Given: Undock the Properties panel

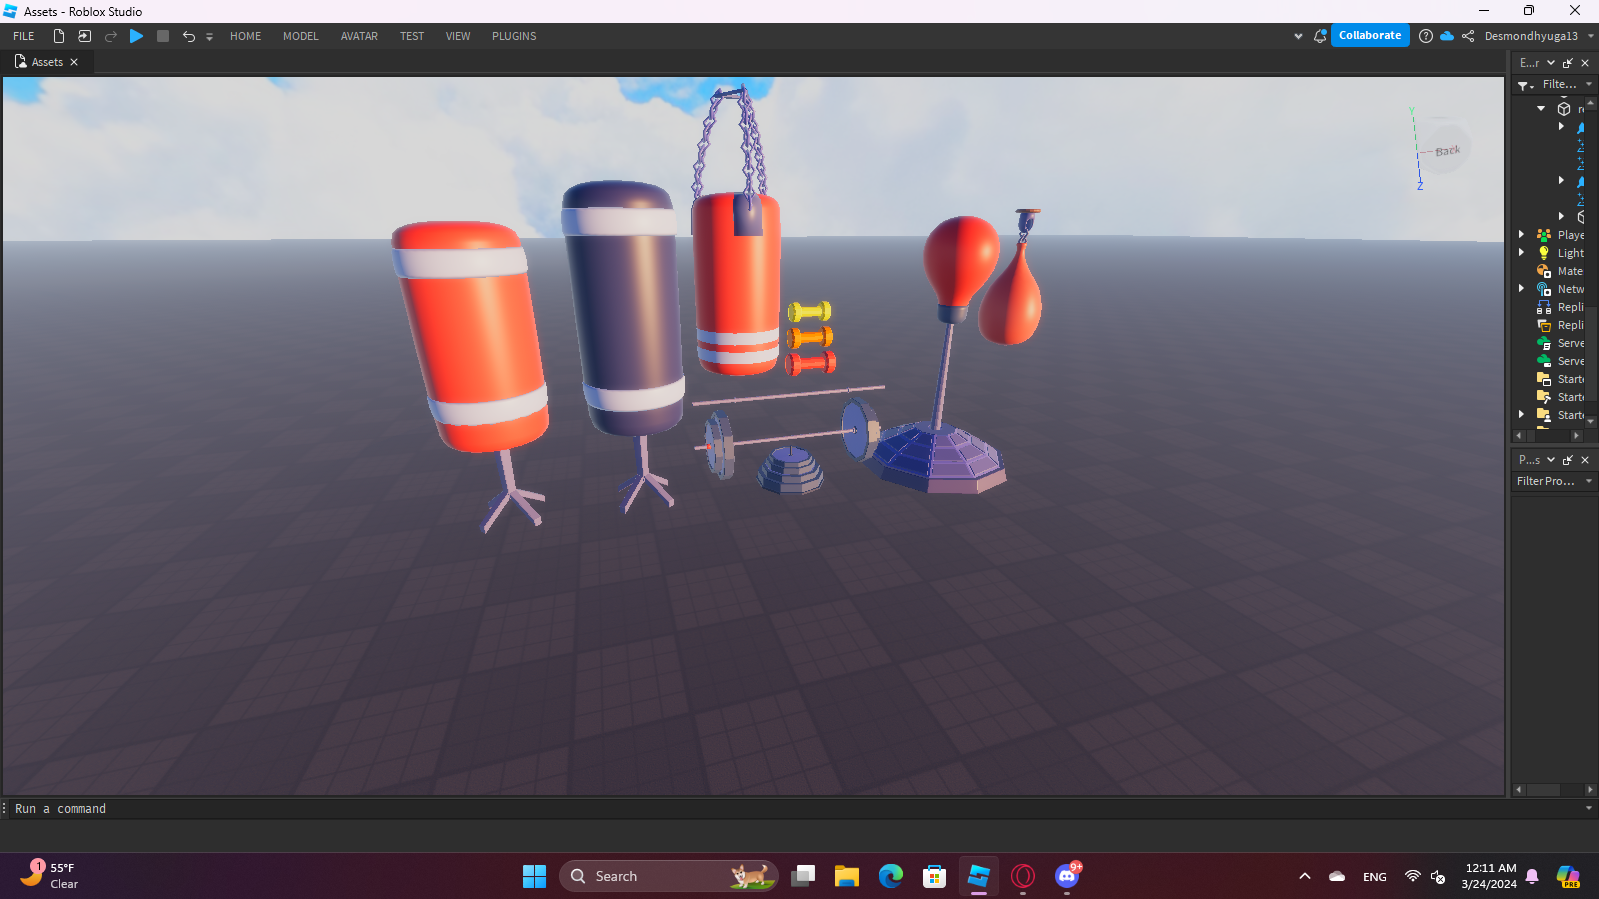Looking at the screenshot, I should [x=1568, y=460].
